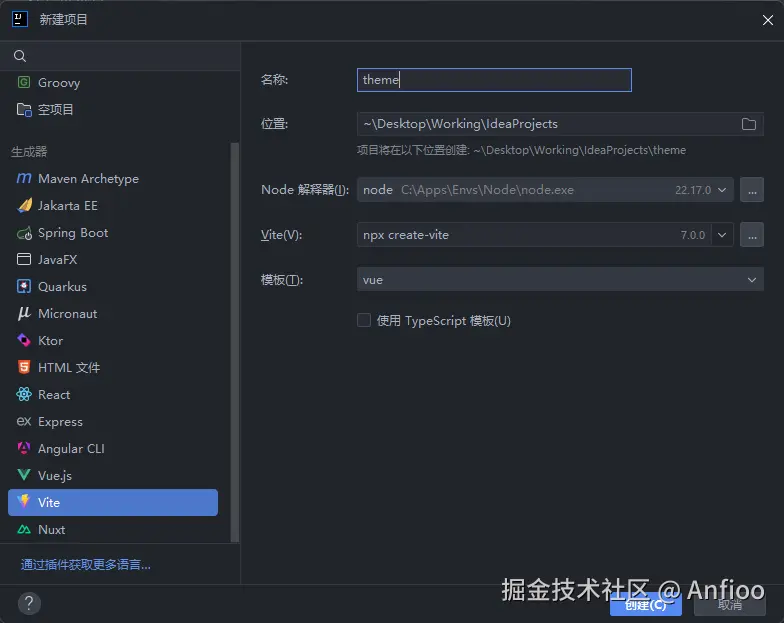Click the Micronaut mu icon
The height and width of the screenshot is (623, 784).
point(24,313)
